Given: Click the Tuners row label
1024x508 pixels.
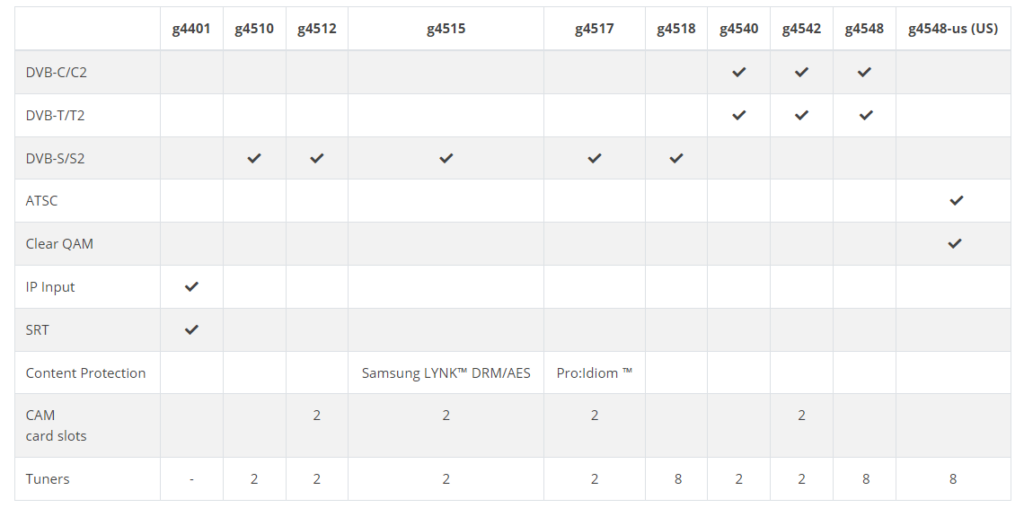Looking at the screenshot, I should [x=47, y=479].
